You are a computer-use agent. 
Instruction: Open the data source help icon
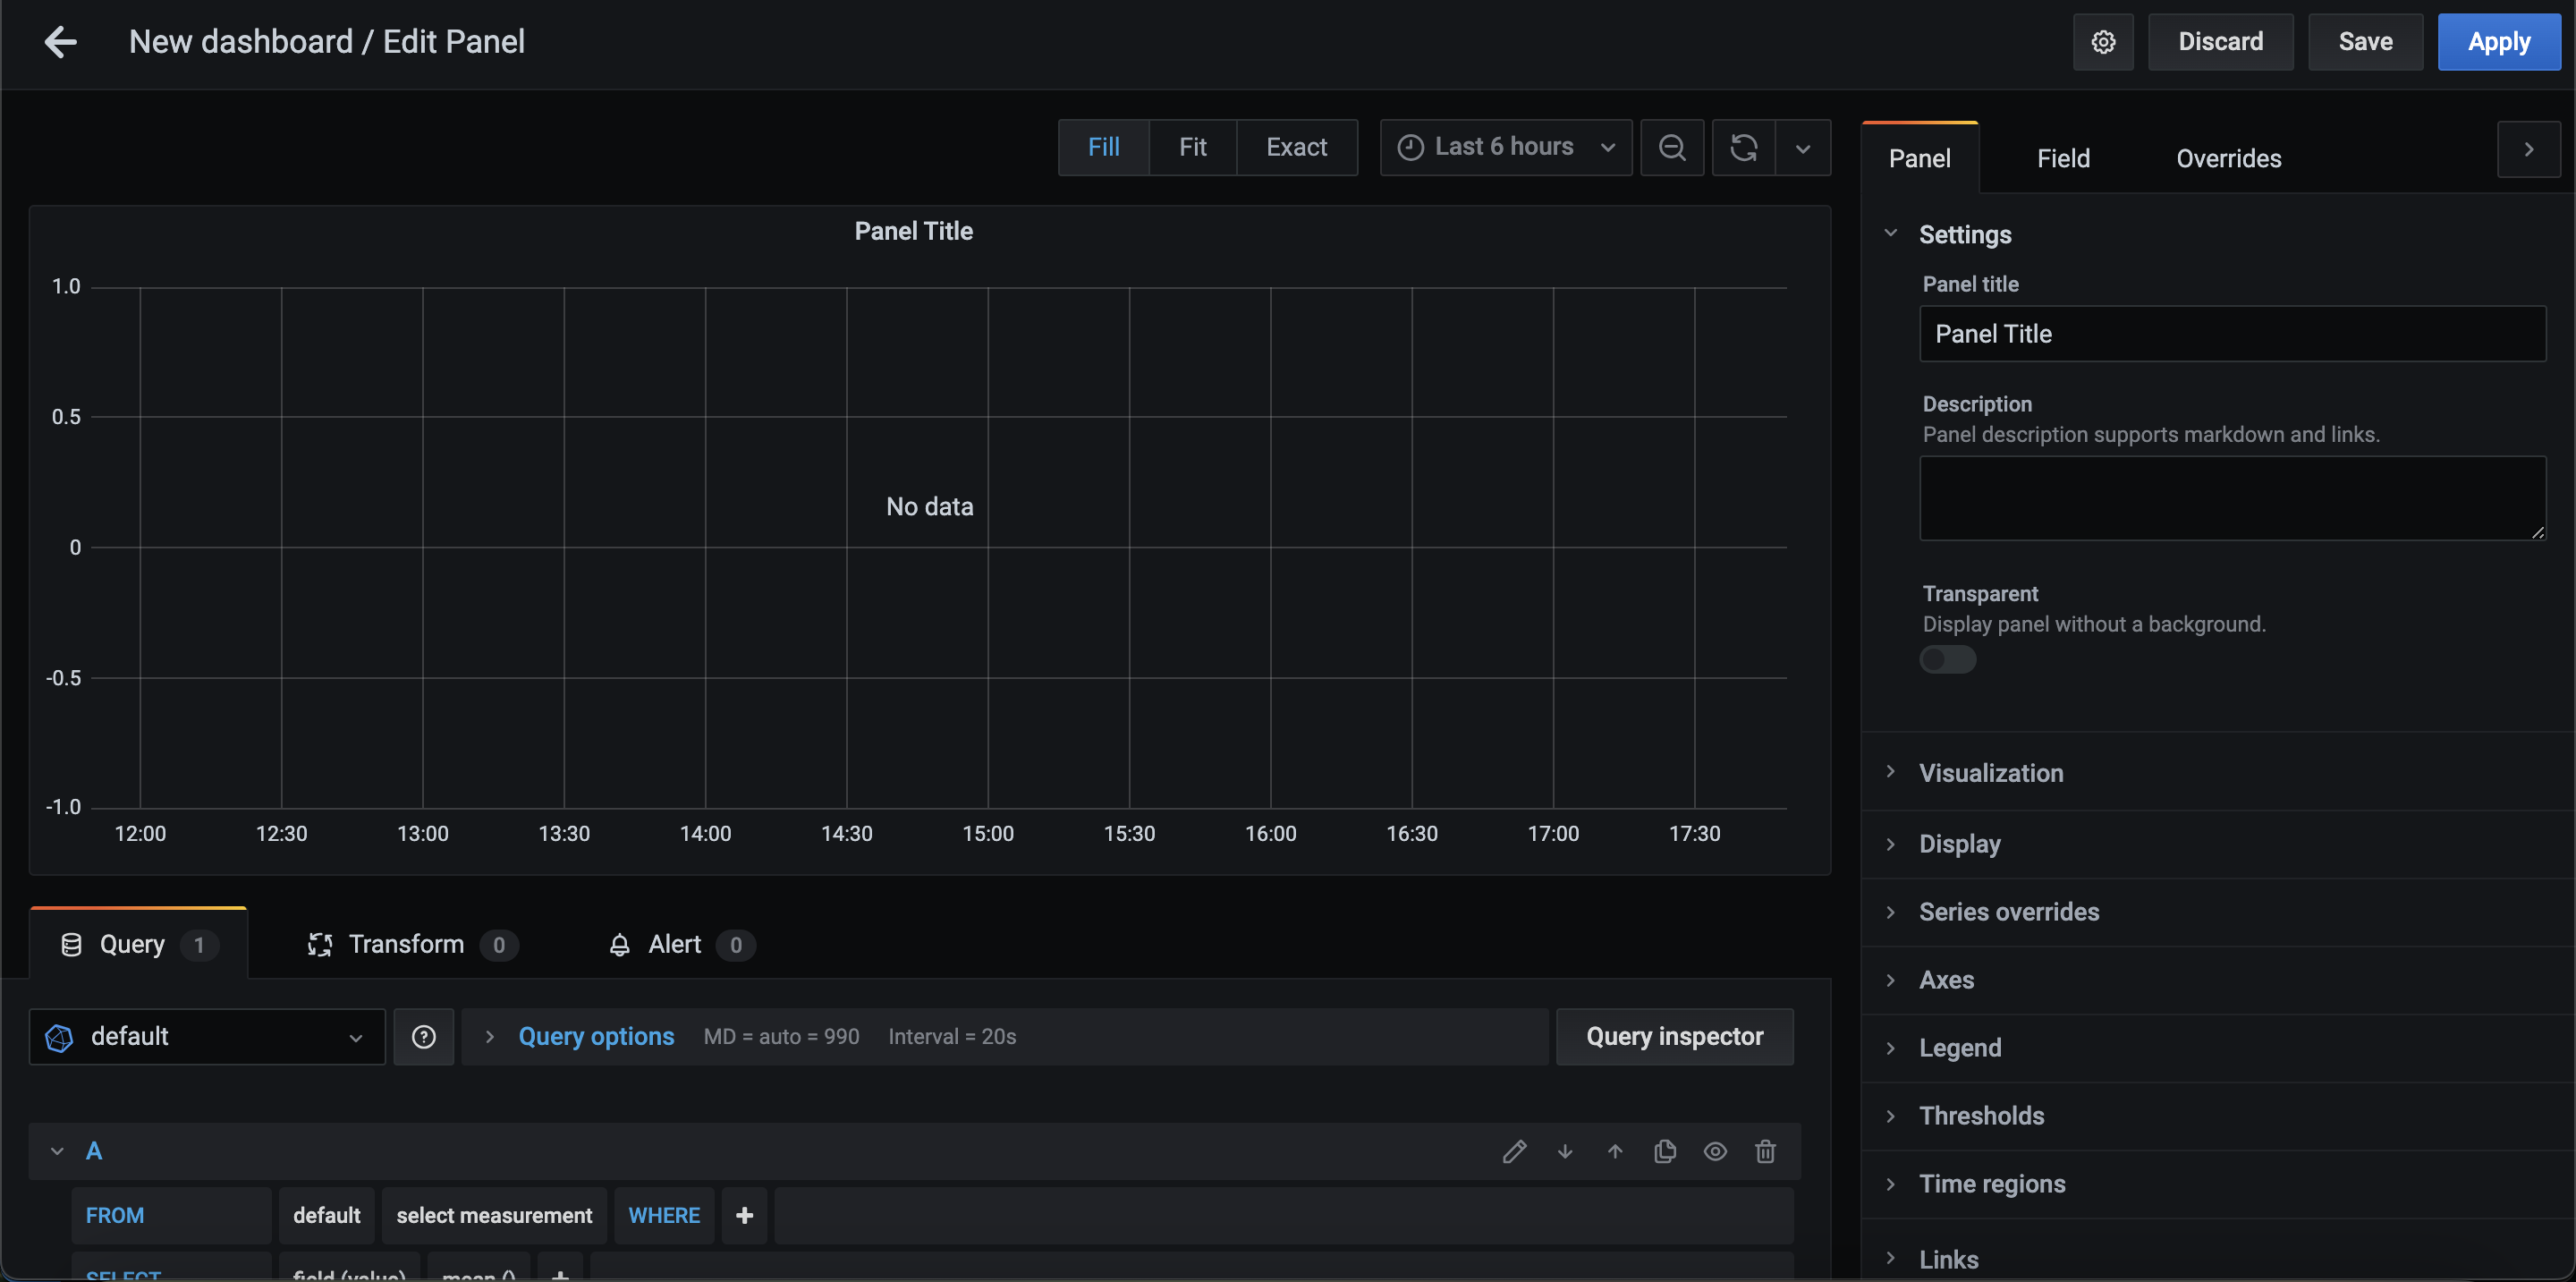point(424,1036)
